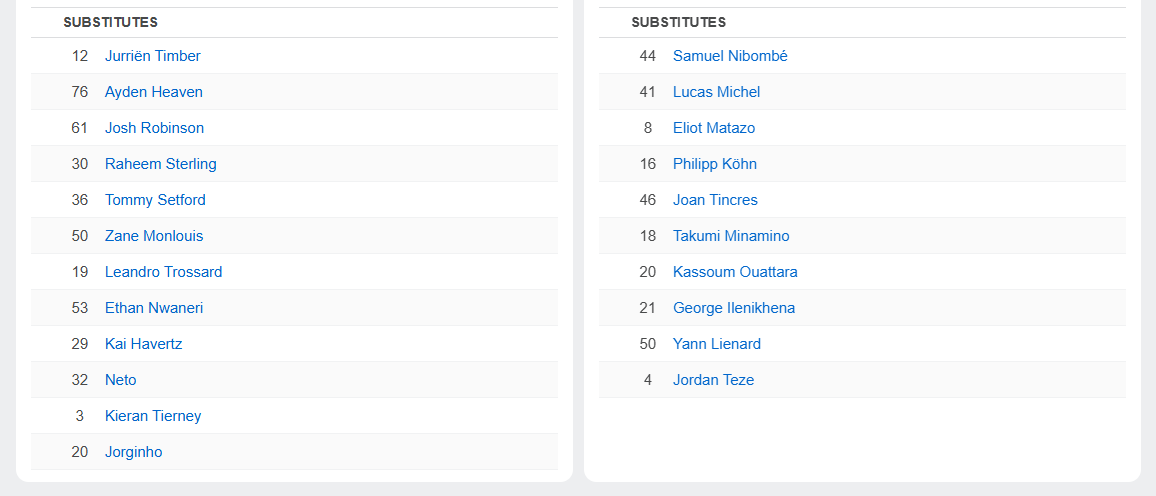
Task: Open Lucas Michel's profile
Action: click(716, 92)
